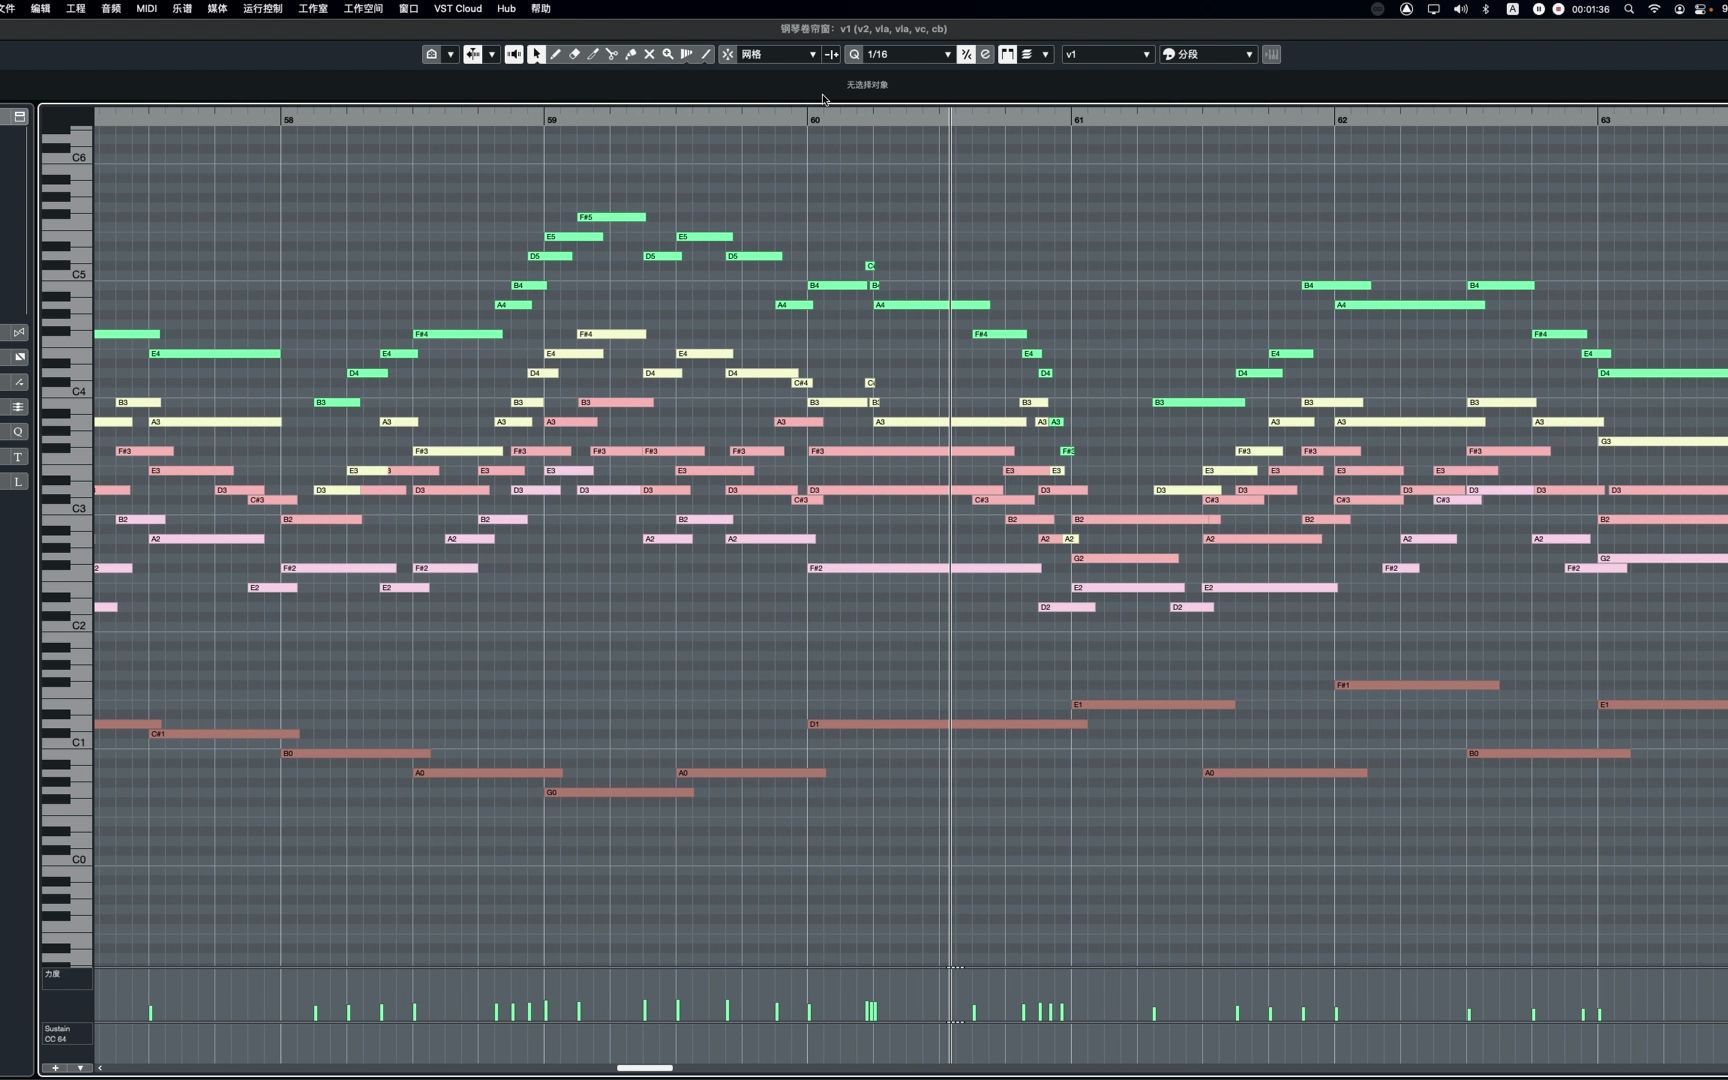Click the apply quantize icon
This screenshot has height=1080, width=1728.
click(966, 54)
